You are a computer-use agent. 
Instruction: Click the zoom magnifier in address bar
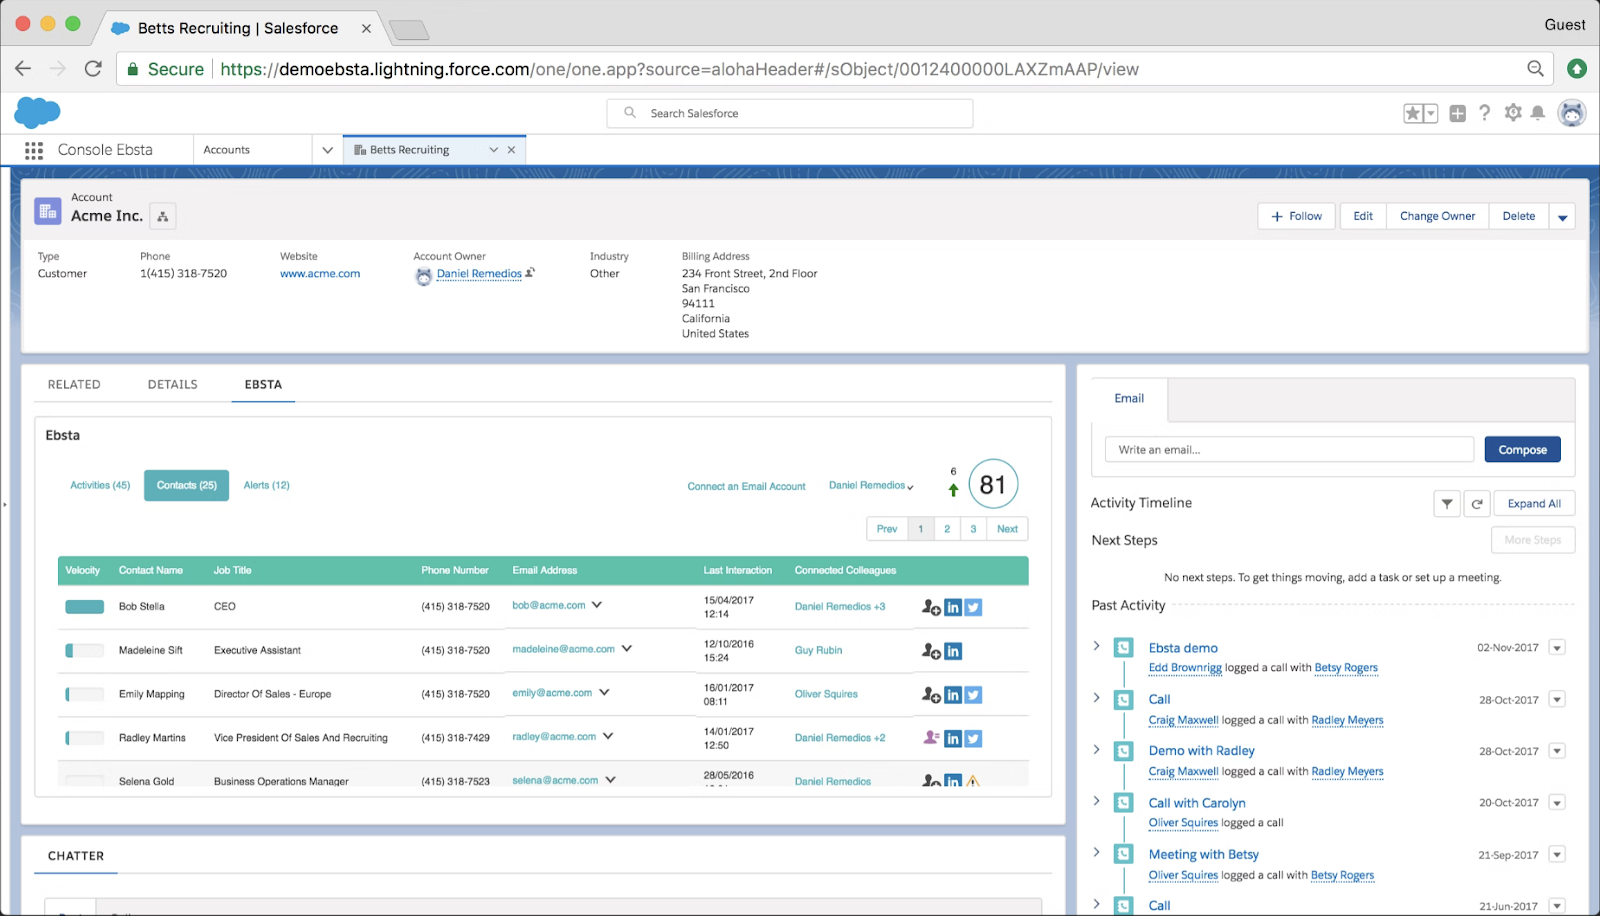1535,69
